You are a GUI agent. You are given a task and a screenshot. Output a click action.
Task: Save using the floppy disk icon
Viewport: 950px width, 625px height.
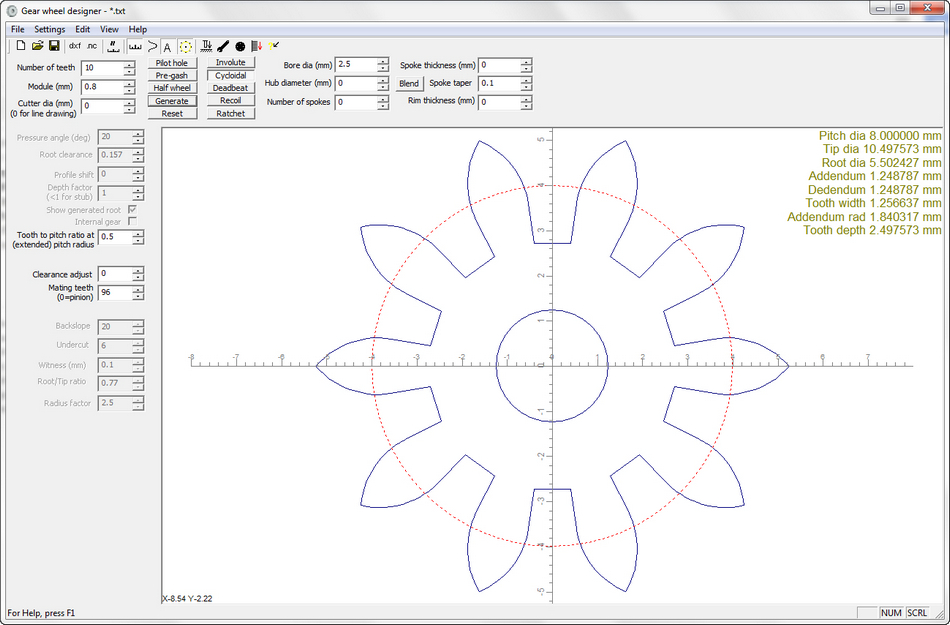53,46
